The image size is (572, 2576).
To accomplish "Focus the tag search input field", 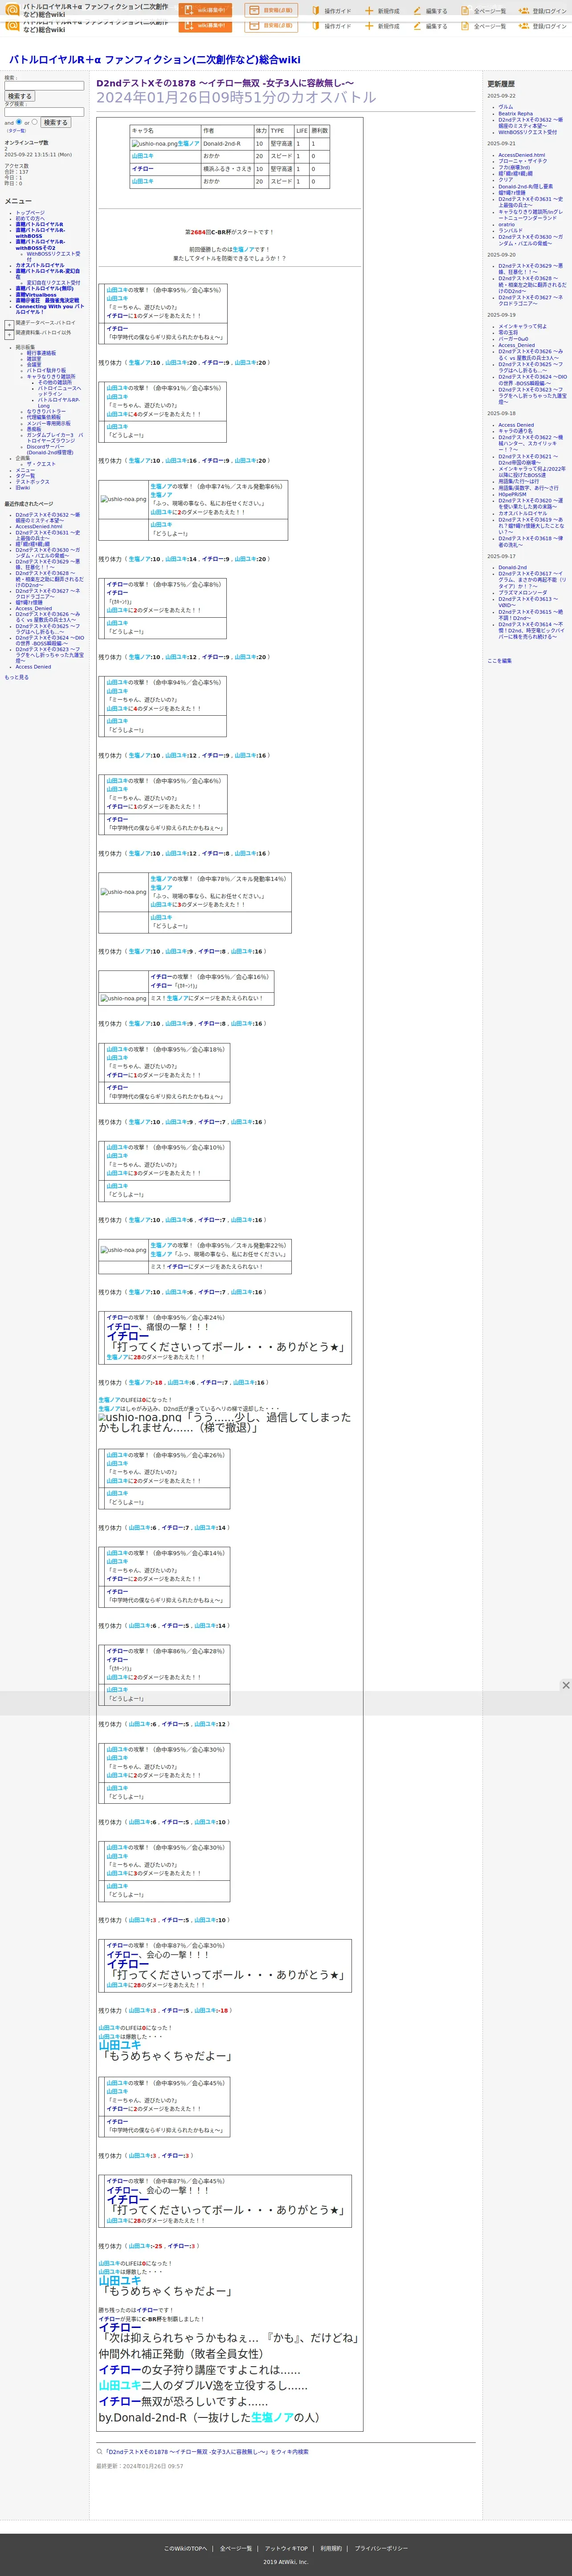I will coord(44,111).
